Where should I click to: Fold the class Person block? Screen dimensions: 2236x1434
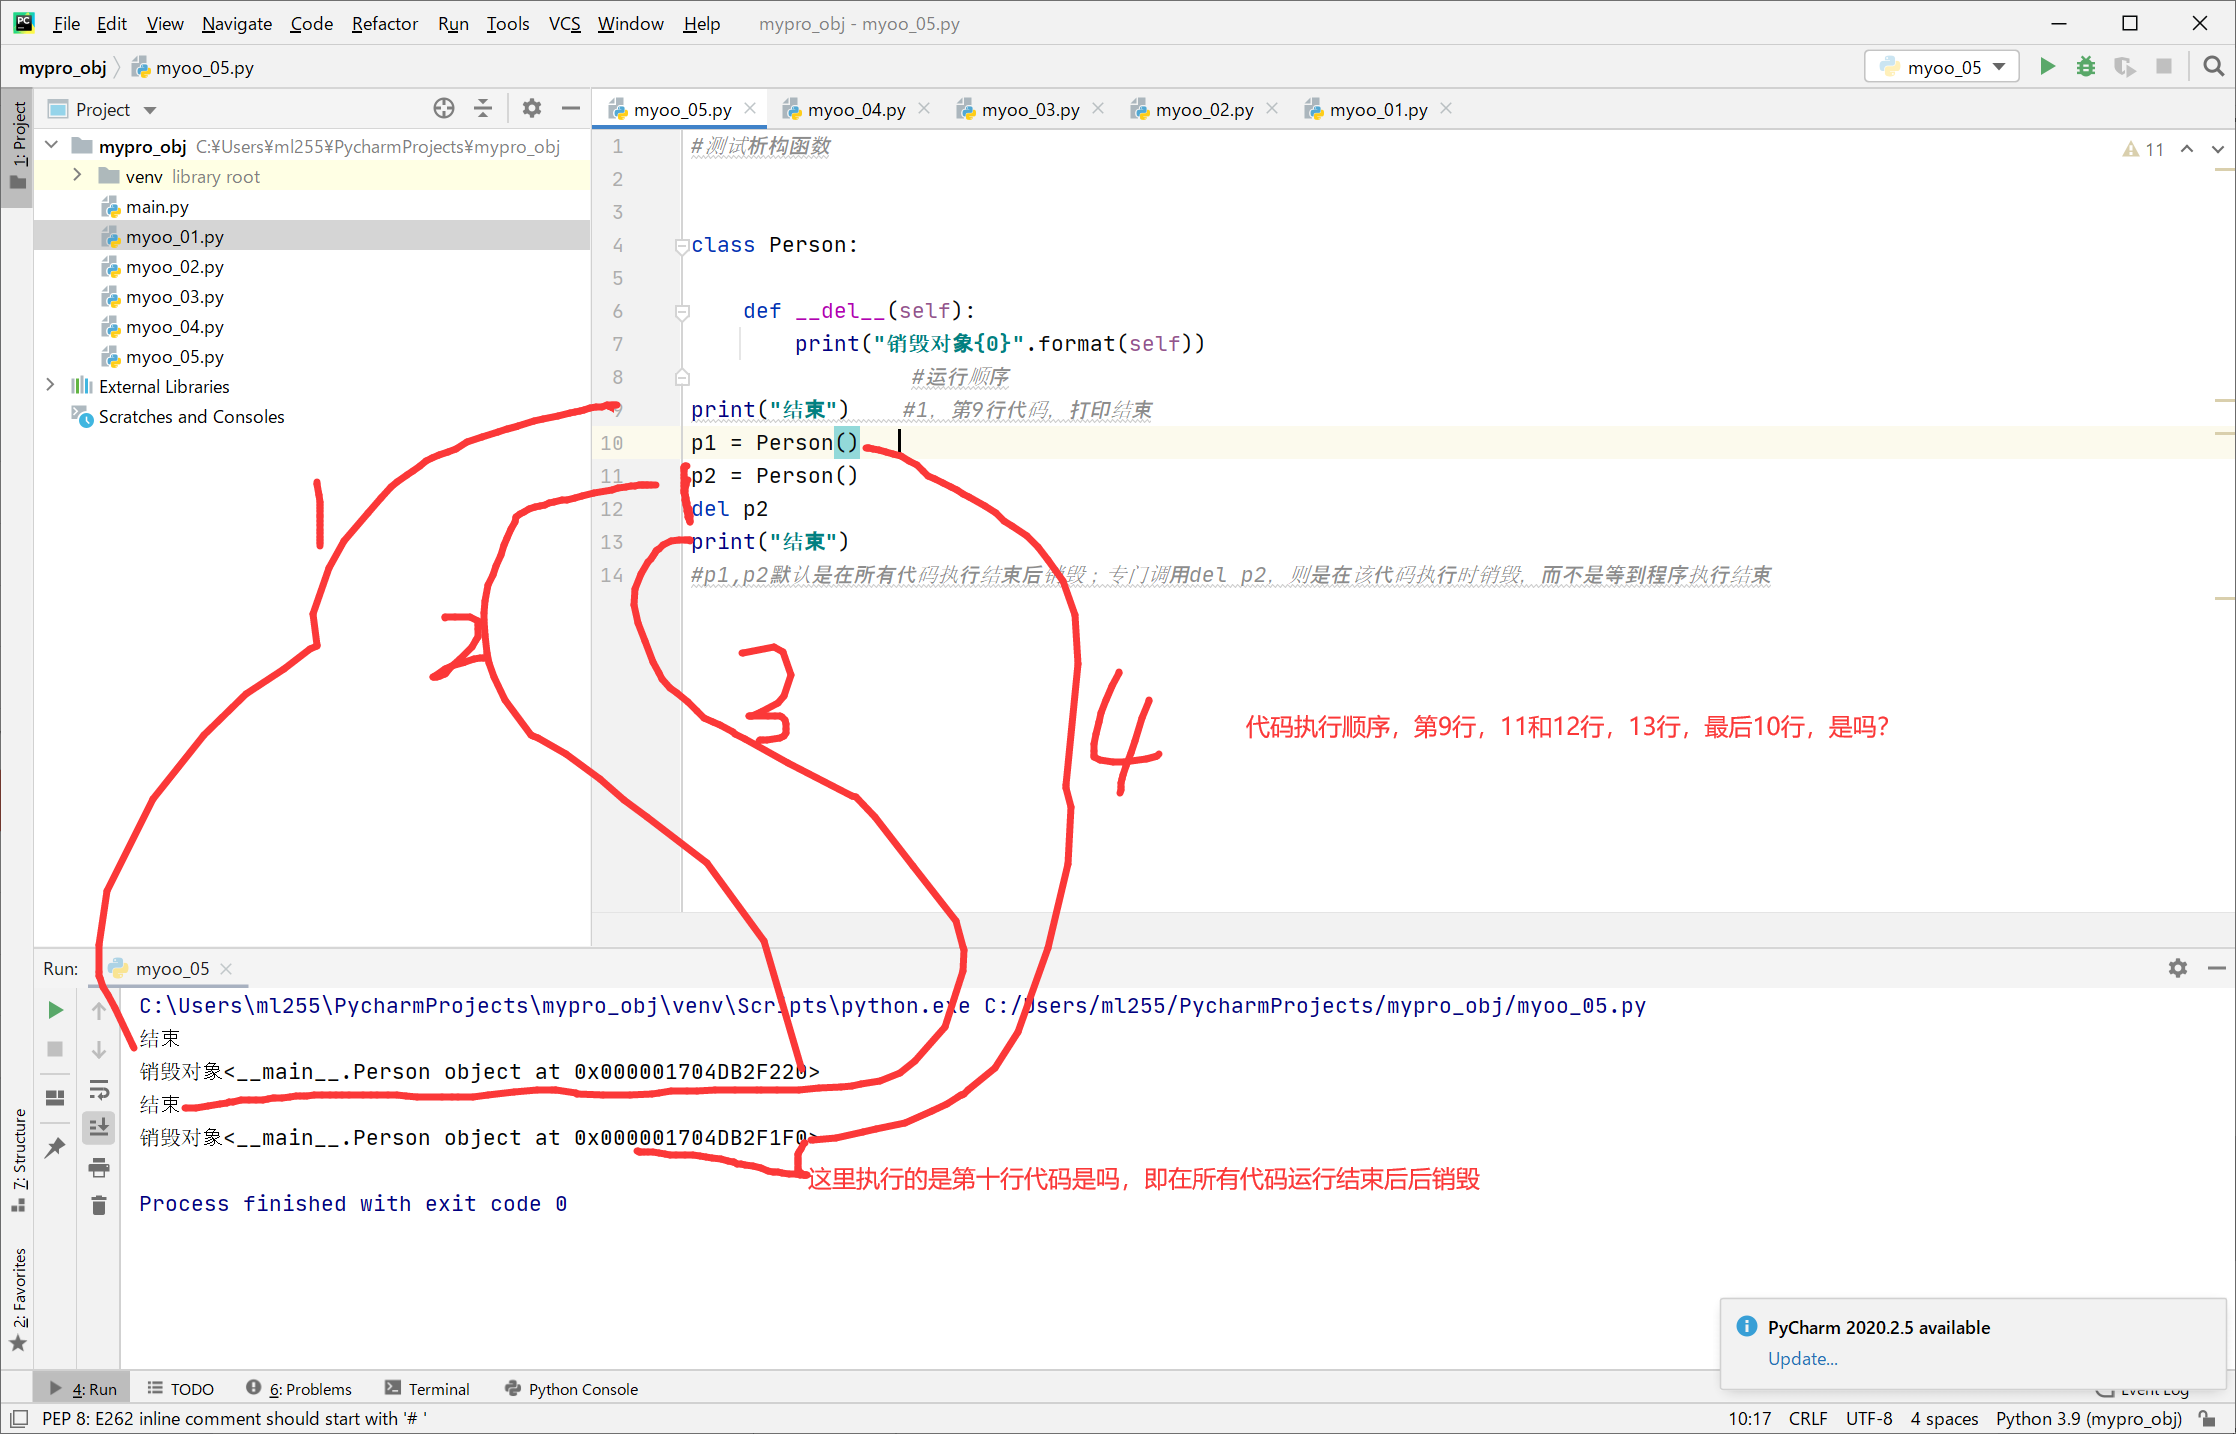682,245
